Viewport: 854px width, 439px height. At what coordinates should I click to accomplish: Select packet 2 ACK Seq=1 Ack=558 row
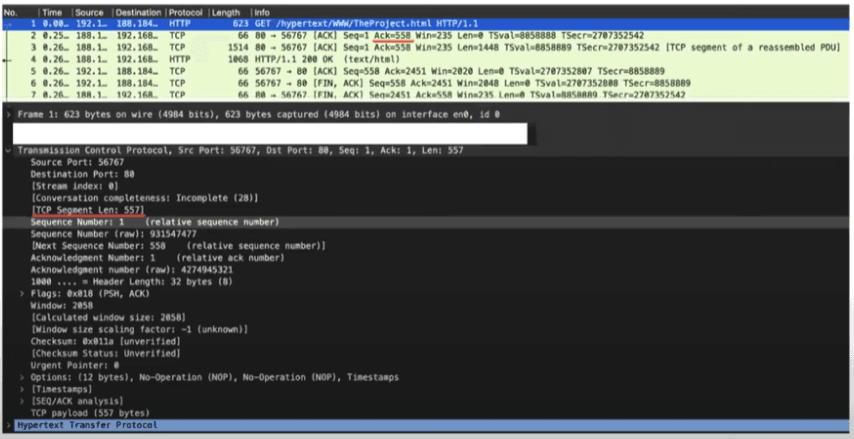coord(427,35)
